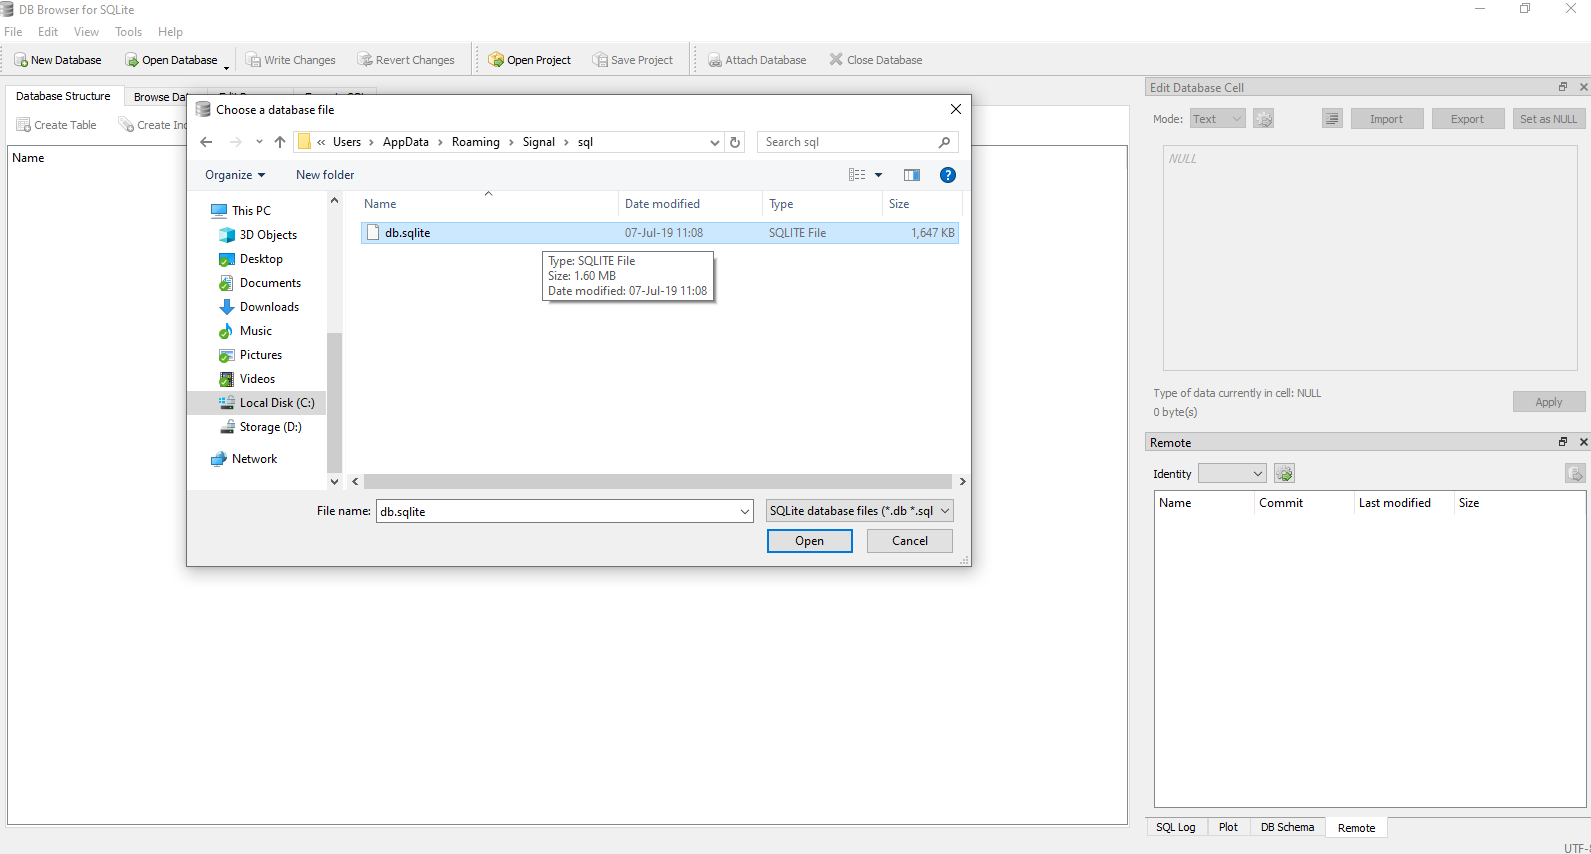Image resolution: width=1591 pixels, height=854 pixels.
Task: Click Import button in Edit Cell panel
Action: 1386,119
